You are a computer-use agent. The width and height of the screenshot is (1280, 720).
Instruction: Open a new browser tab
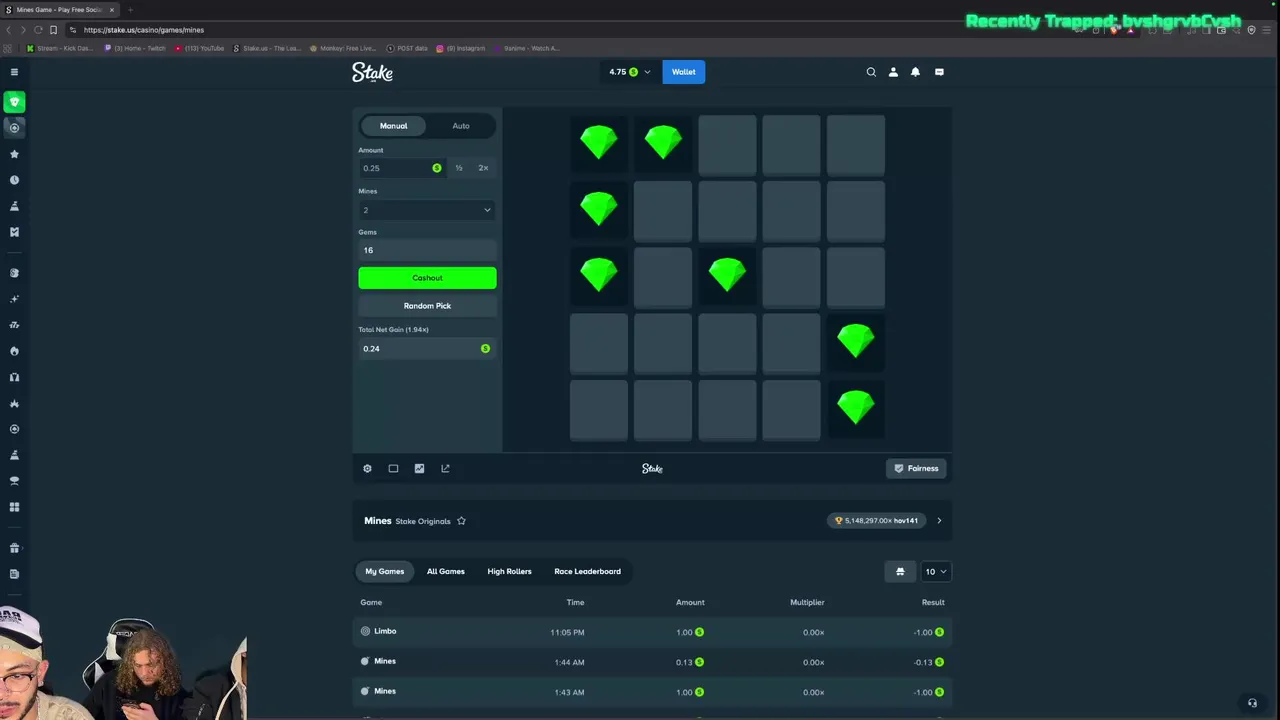(130, 9)
